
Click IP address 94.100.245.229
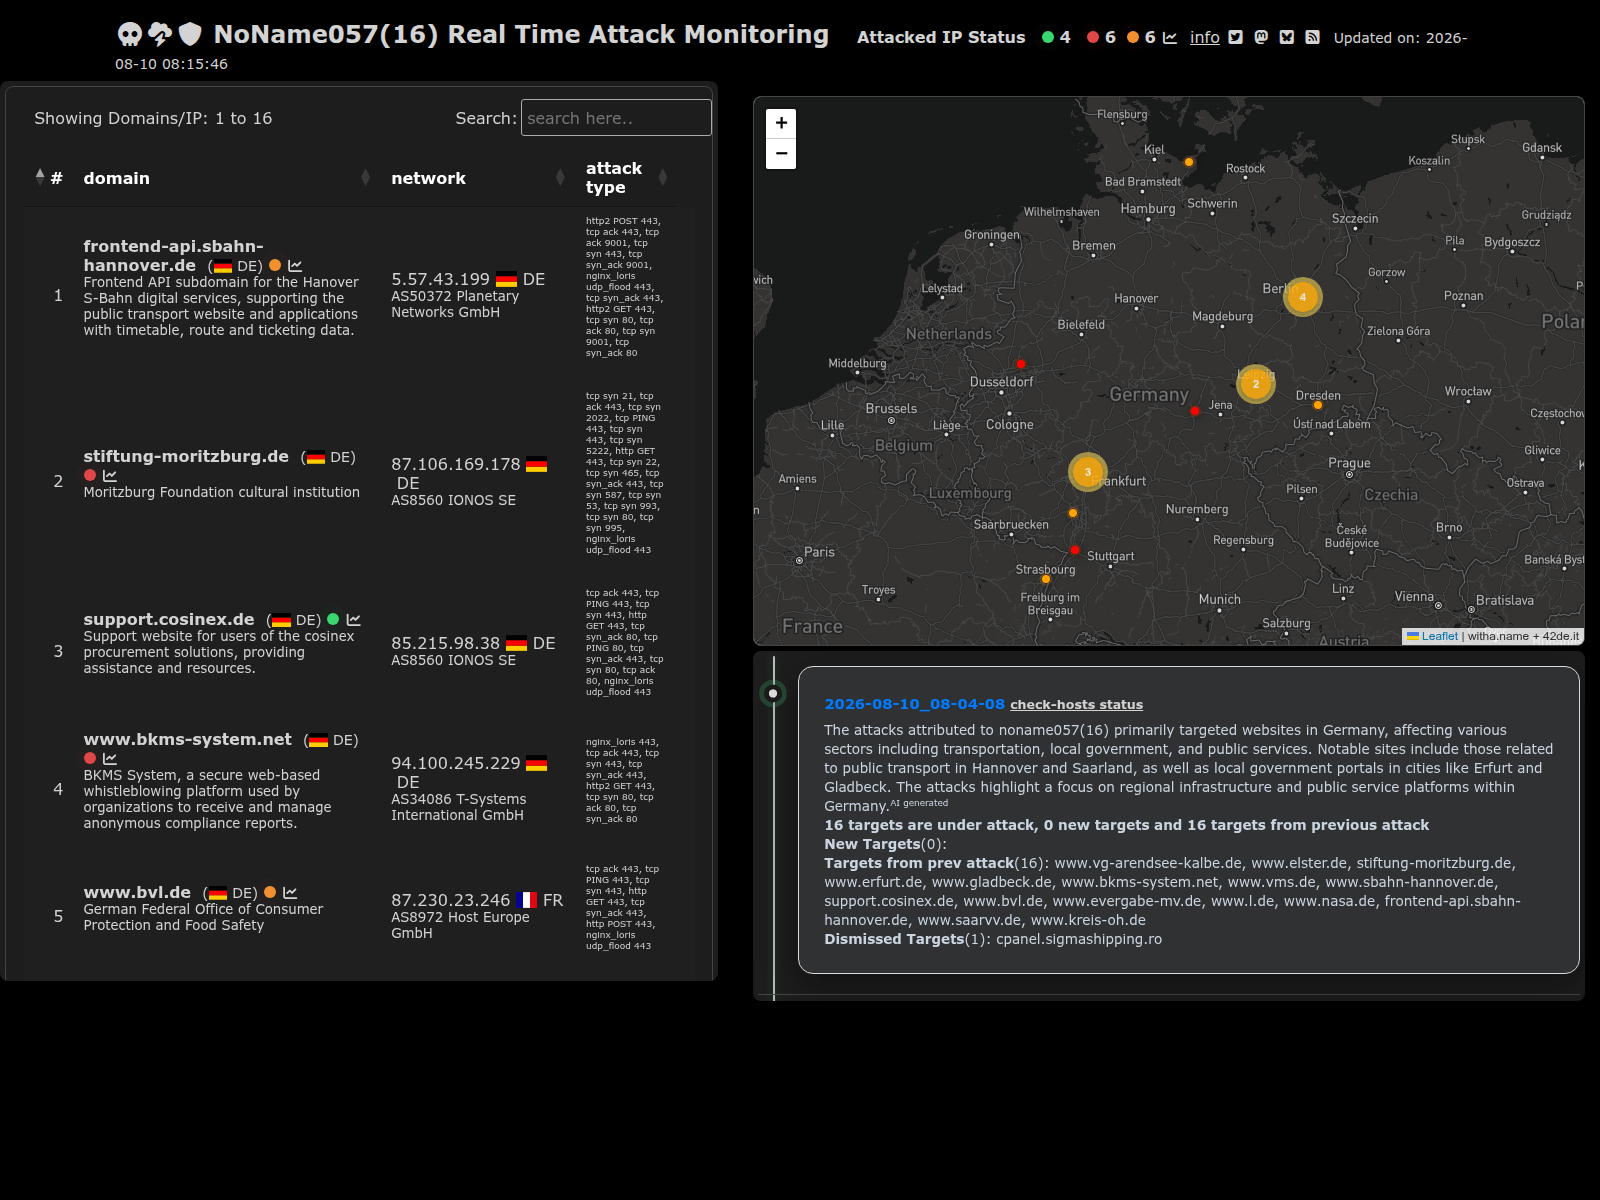click(x=456, y=763)
